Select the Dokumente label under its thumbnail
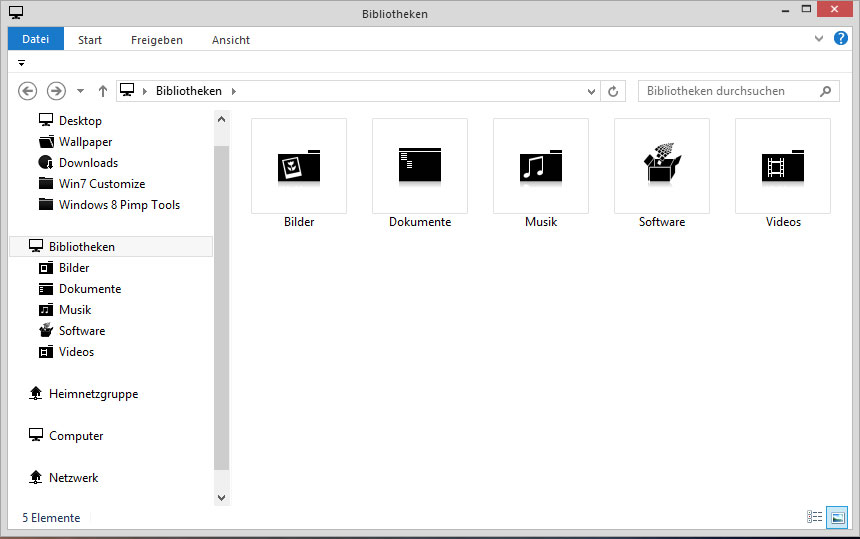Screen dimensions: 860x539 click(x=420, y=222)
